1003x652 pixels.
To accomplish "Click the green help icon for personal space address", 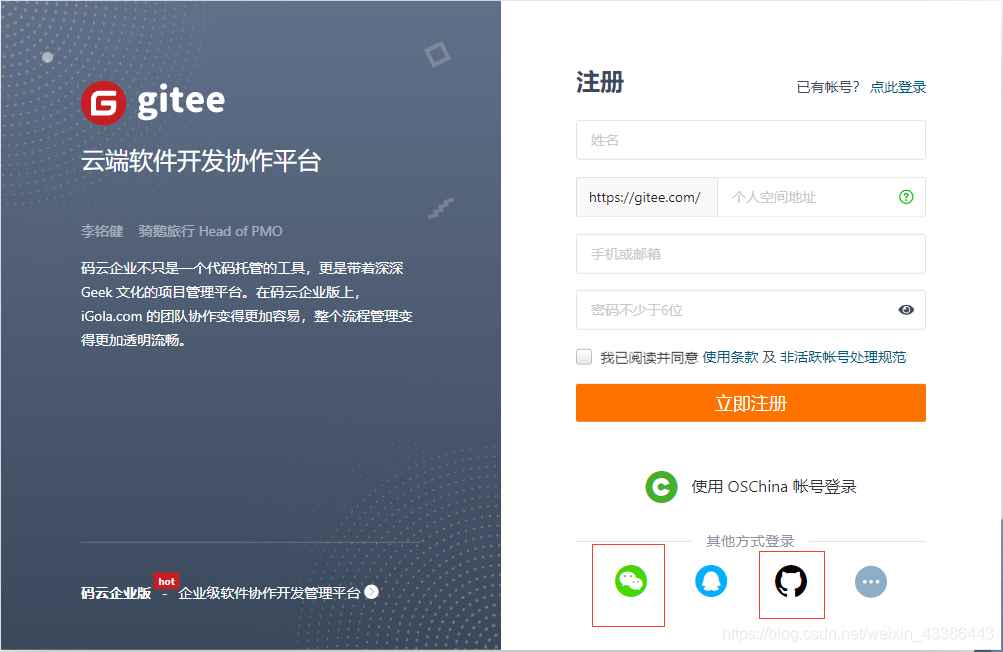I will pyautogui.click(x=906, y=197).
